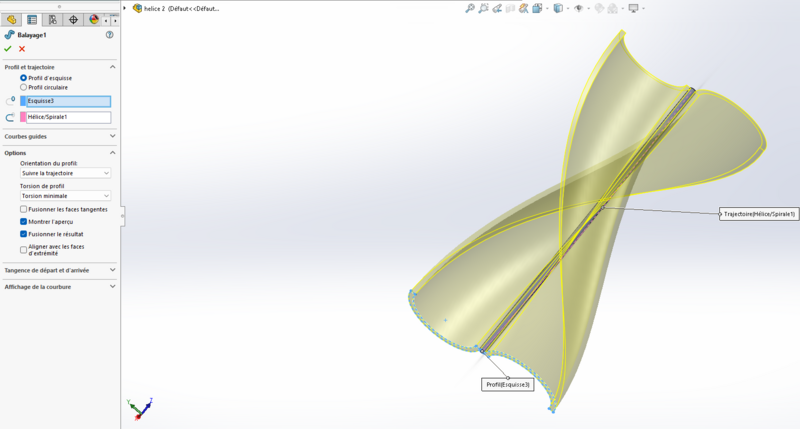
Task: Click the Dynamic Annotation Views icon
Action: (523, 8)
